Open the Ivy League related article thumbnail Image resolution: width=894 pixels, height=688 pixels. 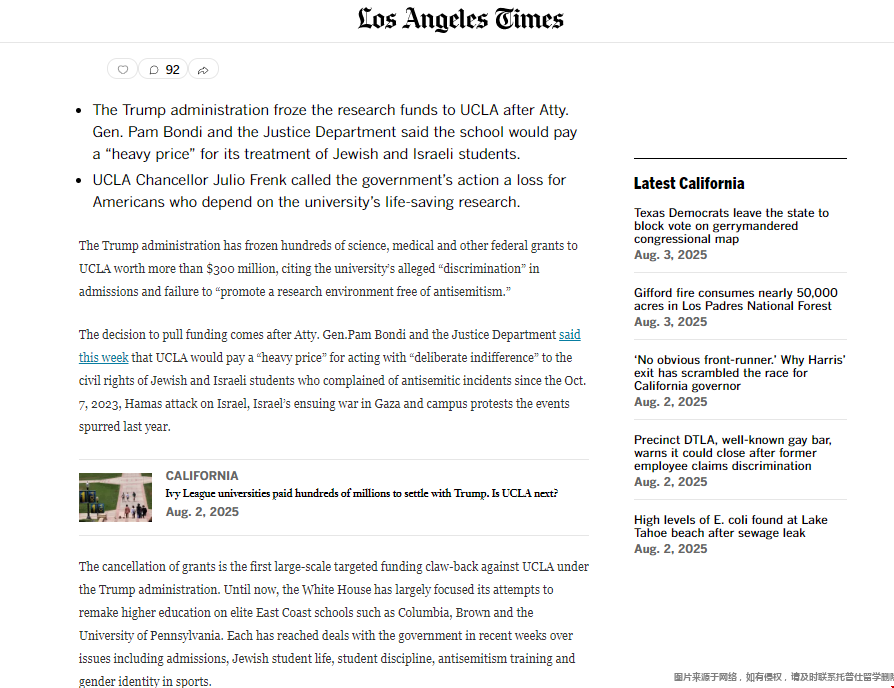[115, 497]
